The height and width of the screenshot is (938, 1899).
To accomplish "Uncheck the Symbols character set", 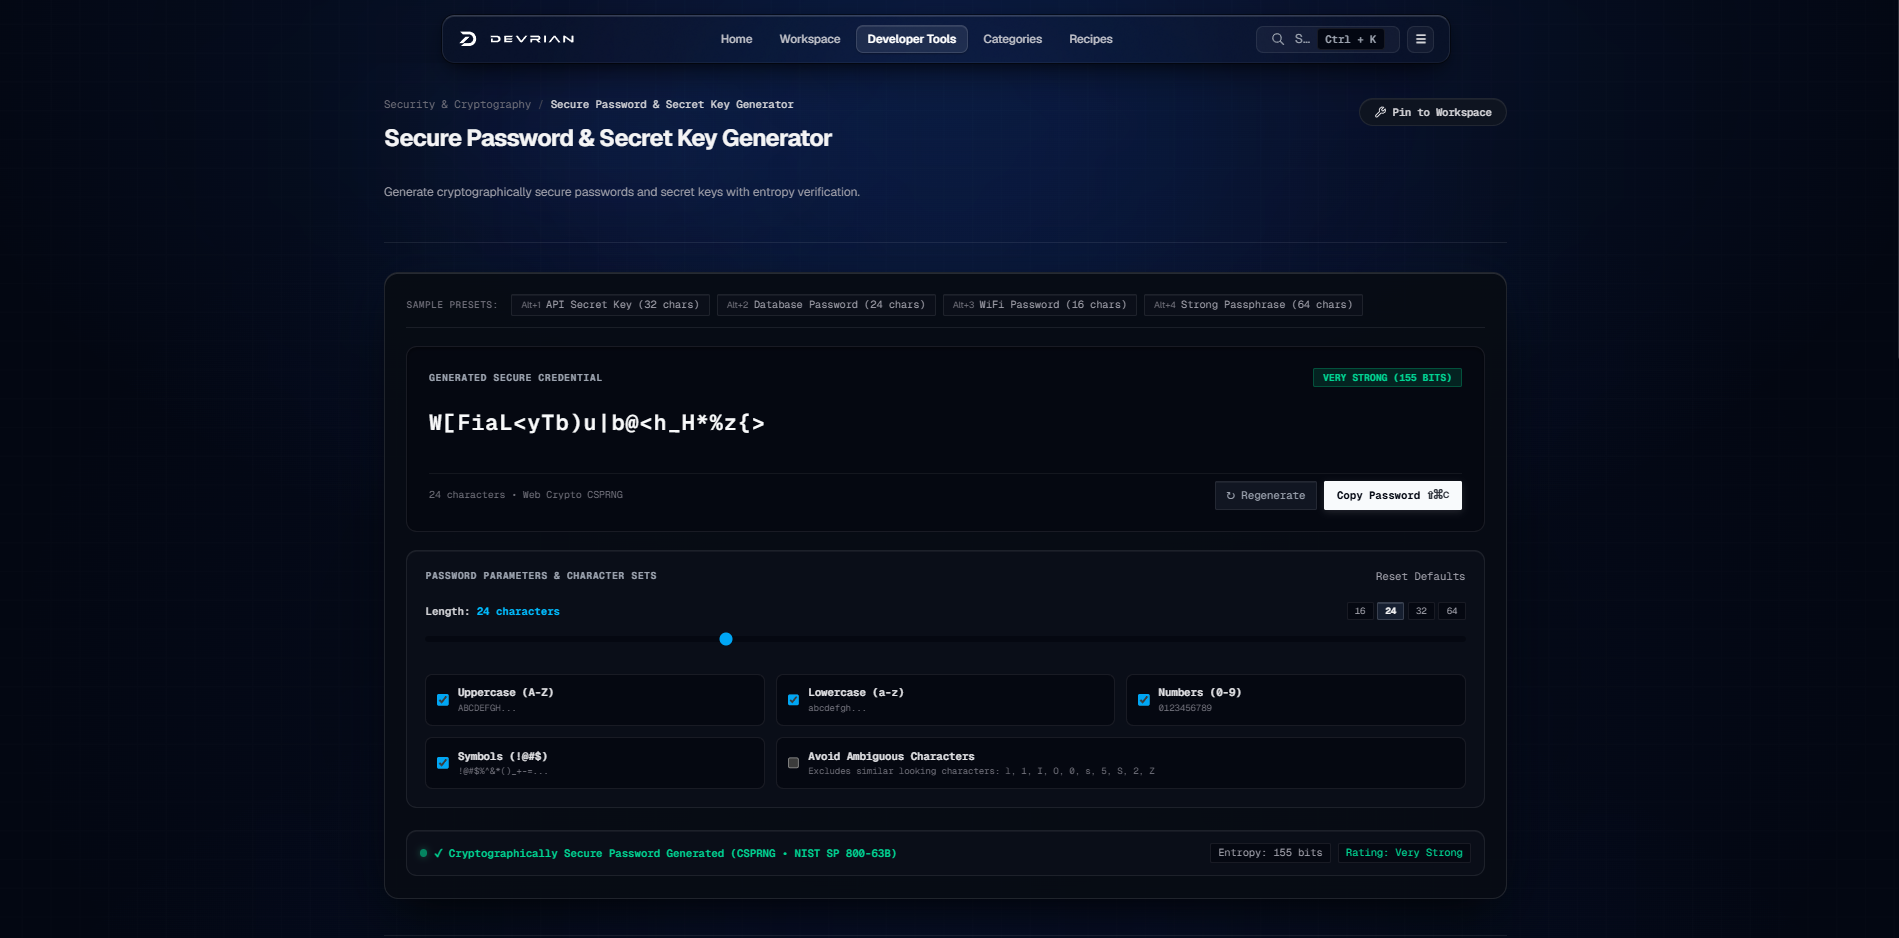I will point(443,763).
